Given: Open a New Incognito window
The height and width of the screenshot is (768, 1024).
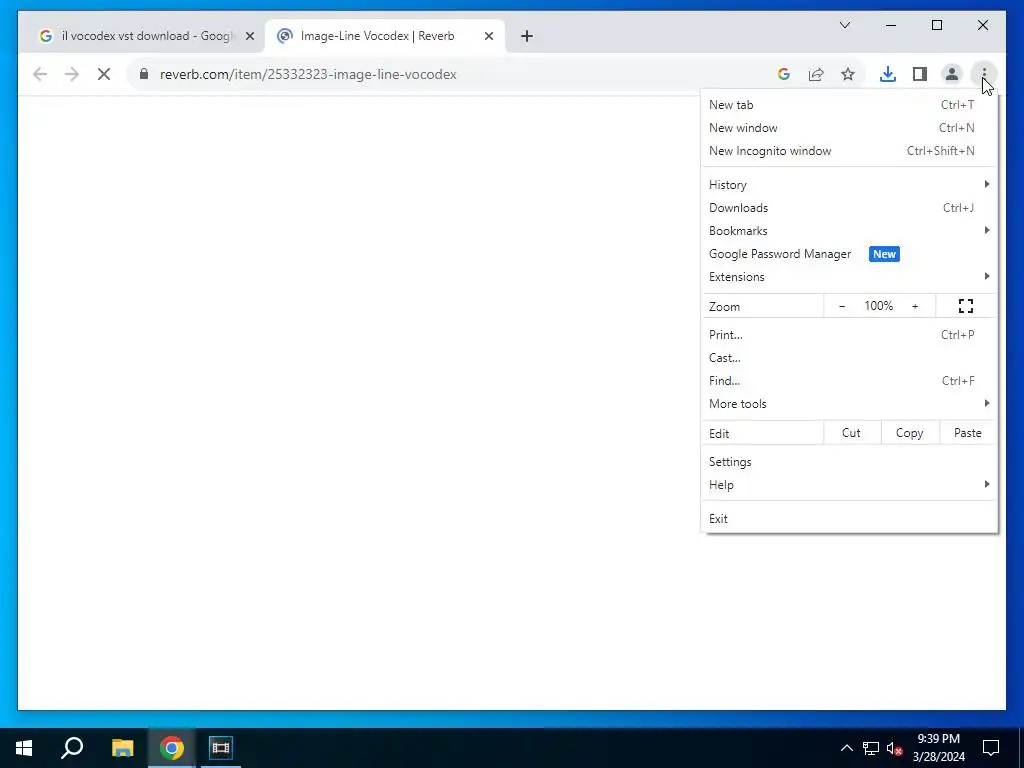Looking at the screenshot, I should point(849,151).
